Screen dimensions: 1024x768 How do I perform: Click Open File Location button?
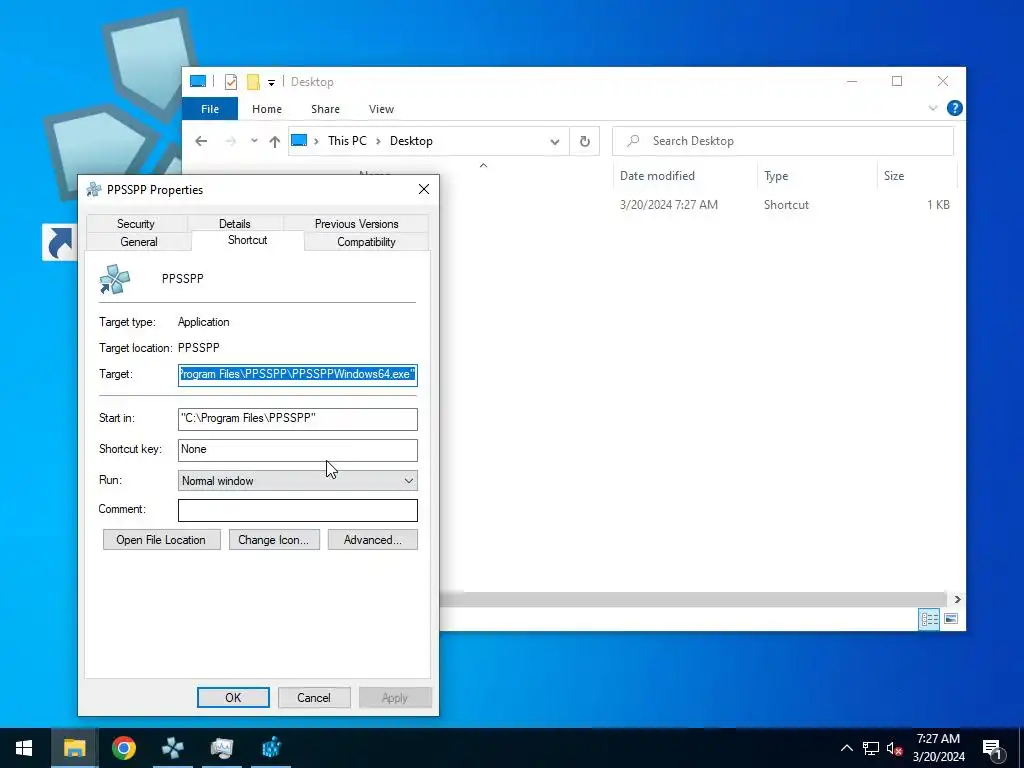[161, 540]
